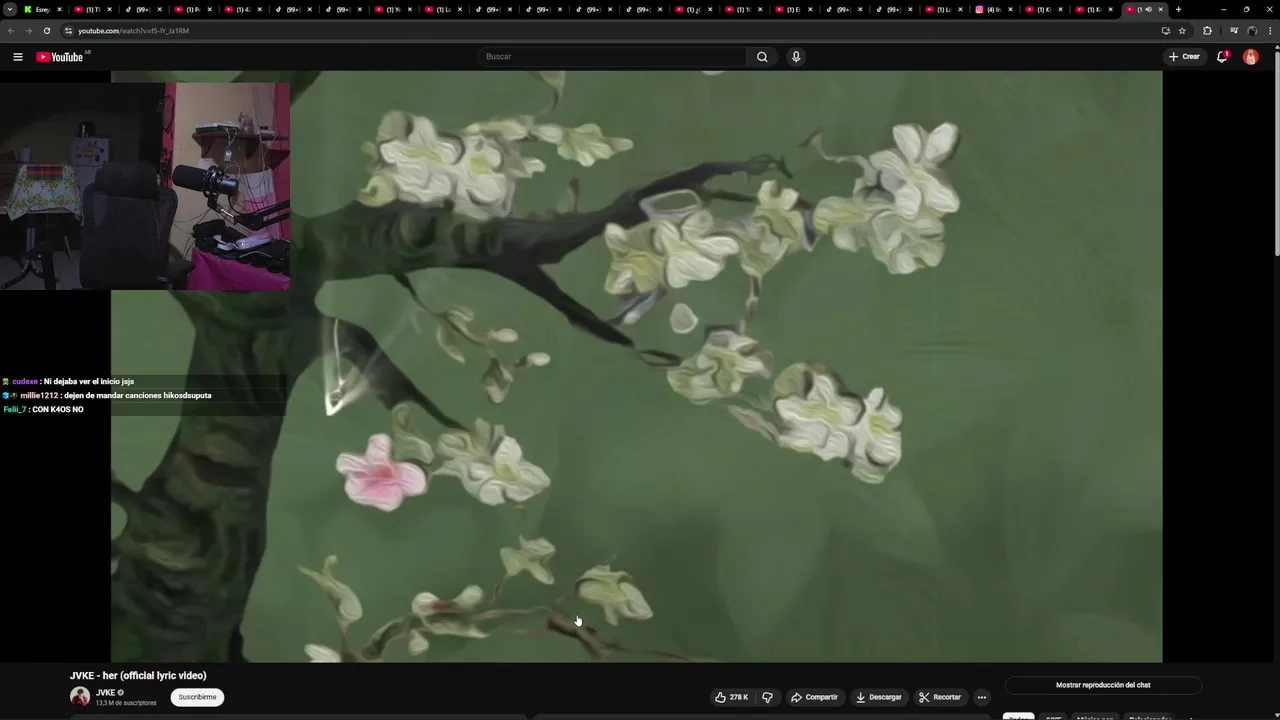This screenshot has width=1280, height=720.
Task: Click the video title 'JVKE - her (official lyric video)'
Action: 138,676
